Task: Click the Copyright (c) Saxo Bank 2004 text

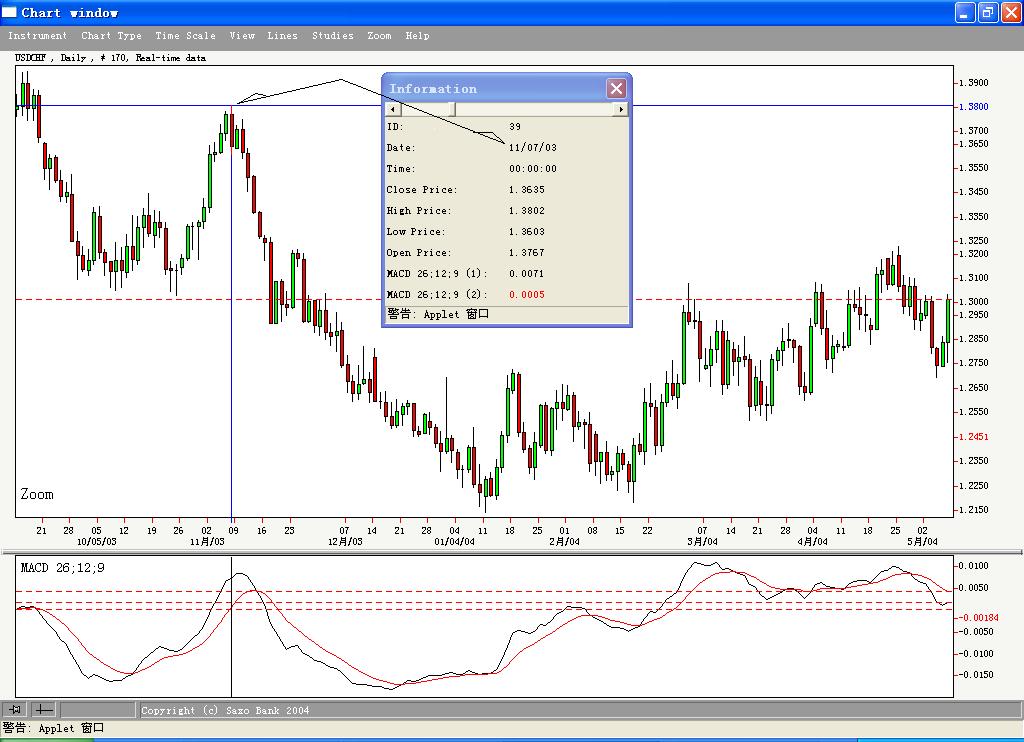Action: click(225, 711)
